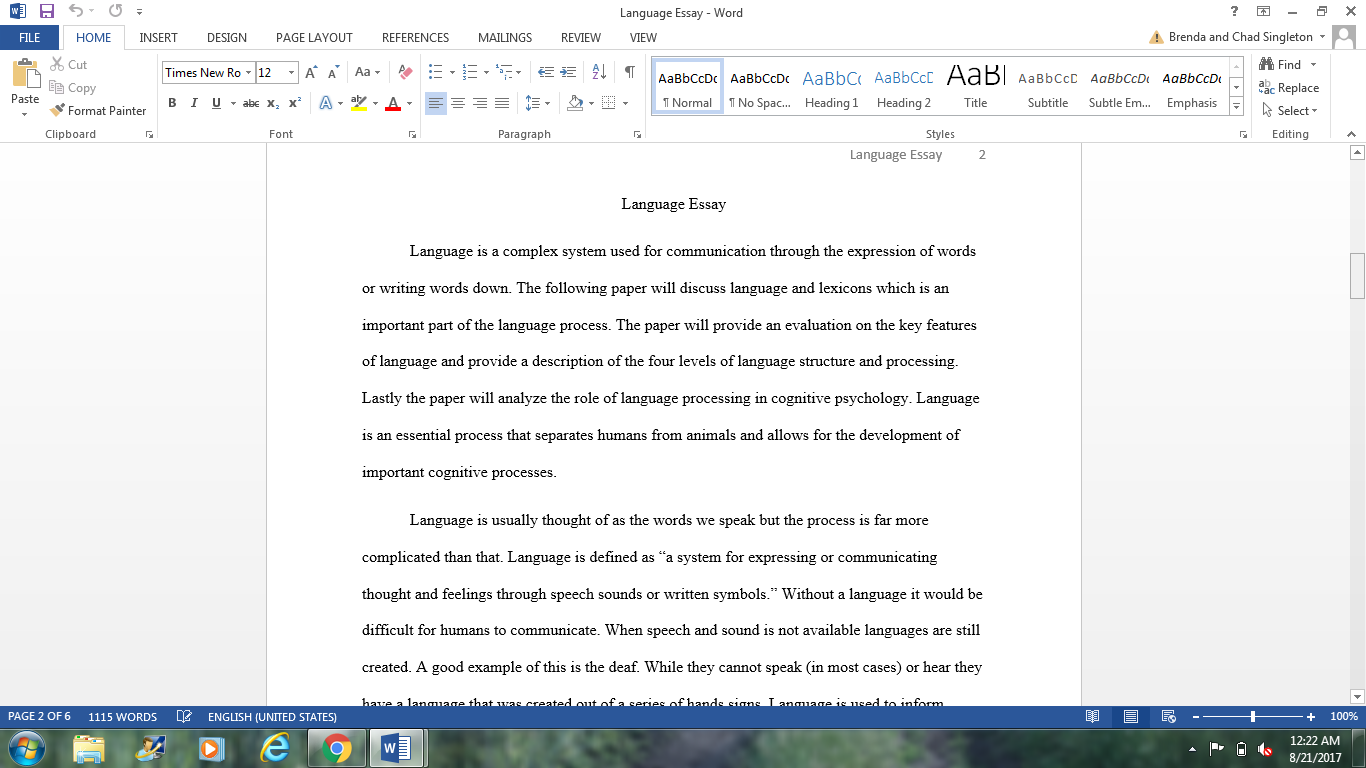This screenshot has width=1366, height=768.
Task: Open the Replace dialog
Action: click(x=1290, y=87)
